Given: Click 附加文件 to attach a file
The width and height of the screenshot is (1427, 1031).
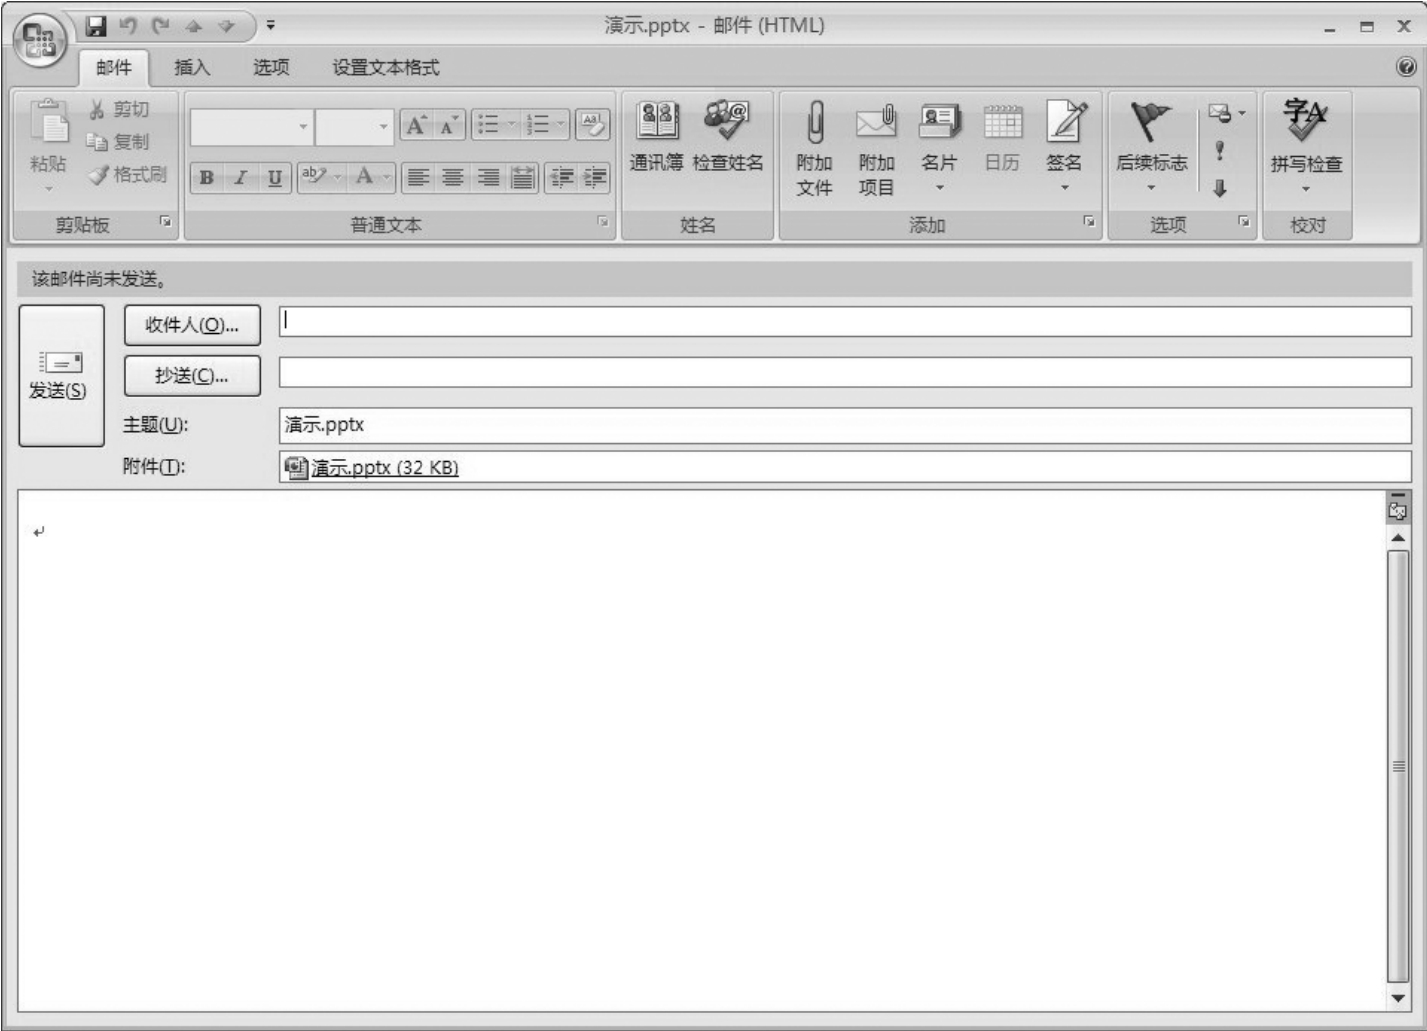Looking at the screenshot, I should click(814, 148).
